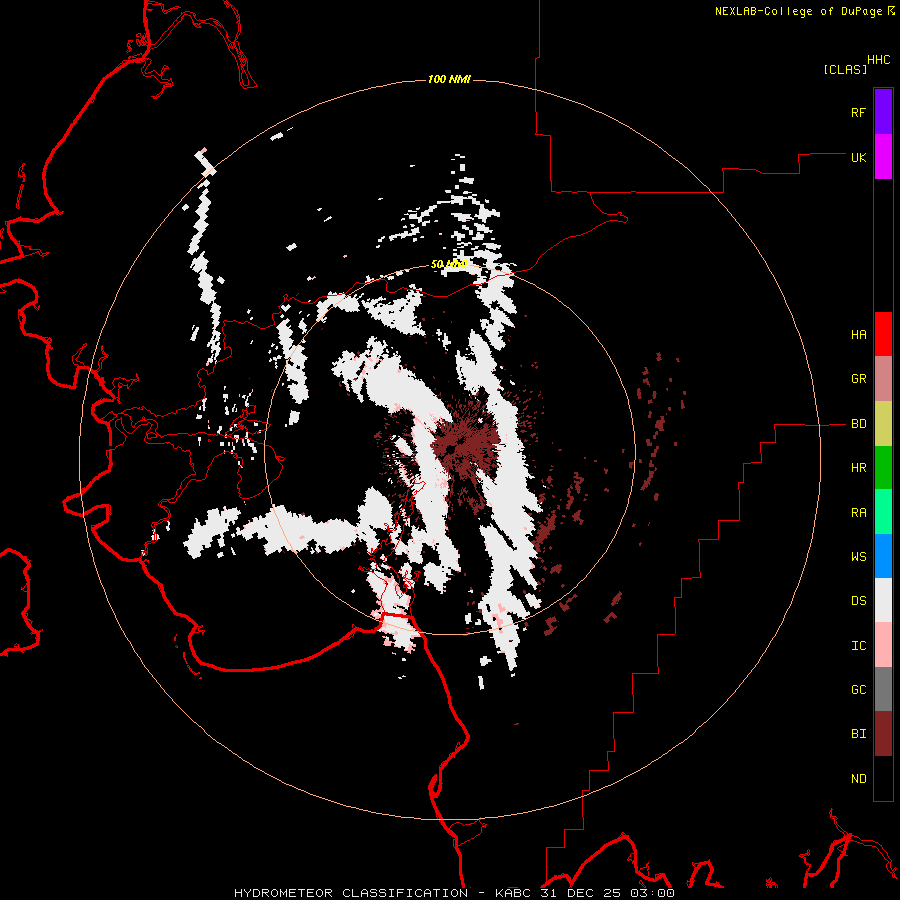
Task: Select the BD yellow legend block
Action: pyautogui.click(x=883, y=424)
